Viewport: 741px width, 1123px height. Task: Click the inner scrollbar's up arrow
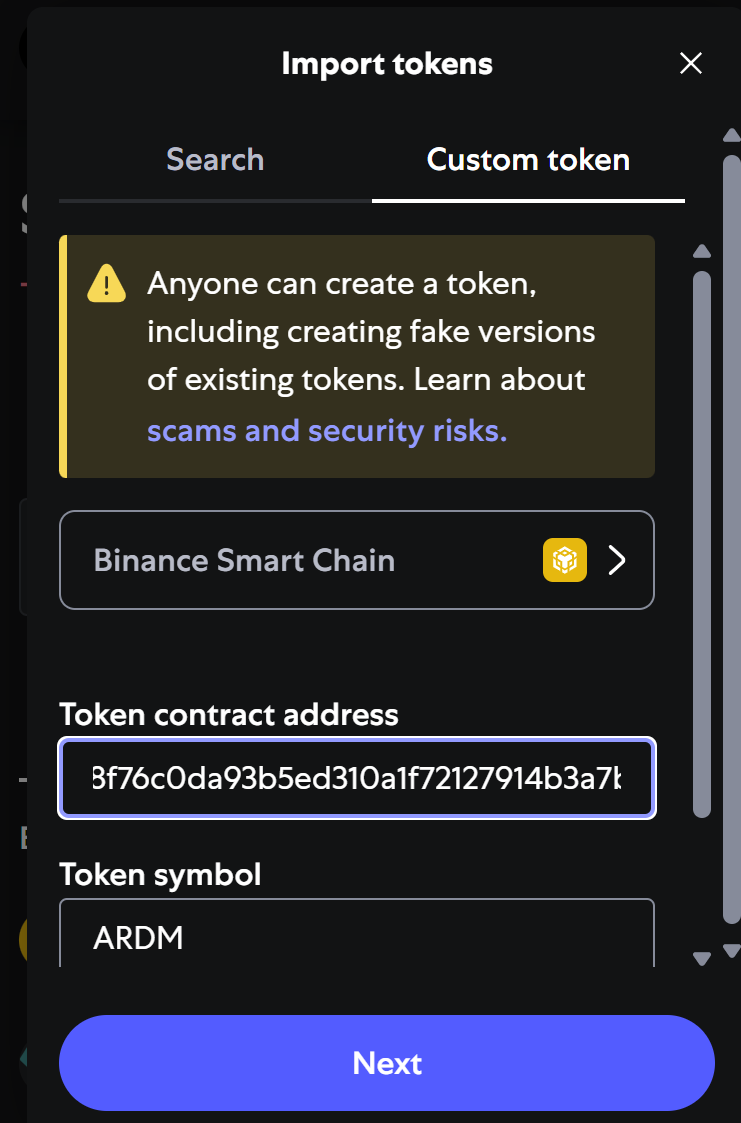(x=702, y=251)
